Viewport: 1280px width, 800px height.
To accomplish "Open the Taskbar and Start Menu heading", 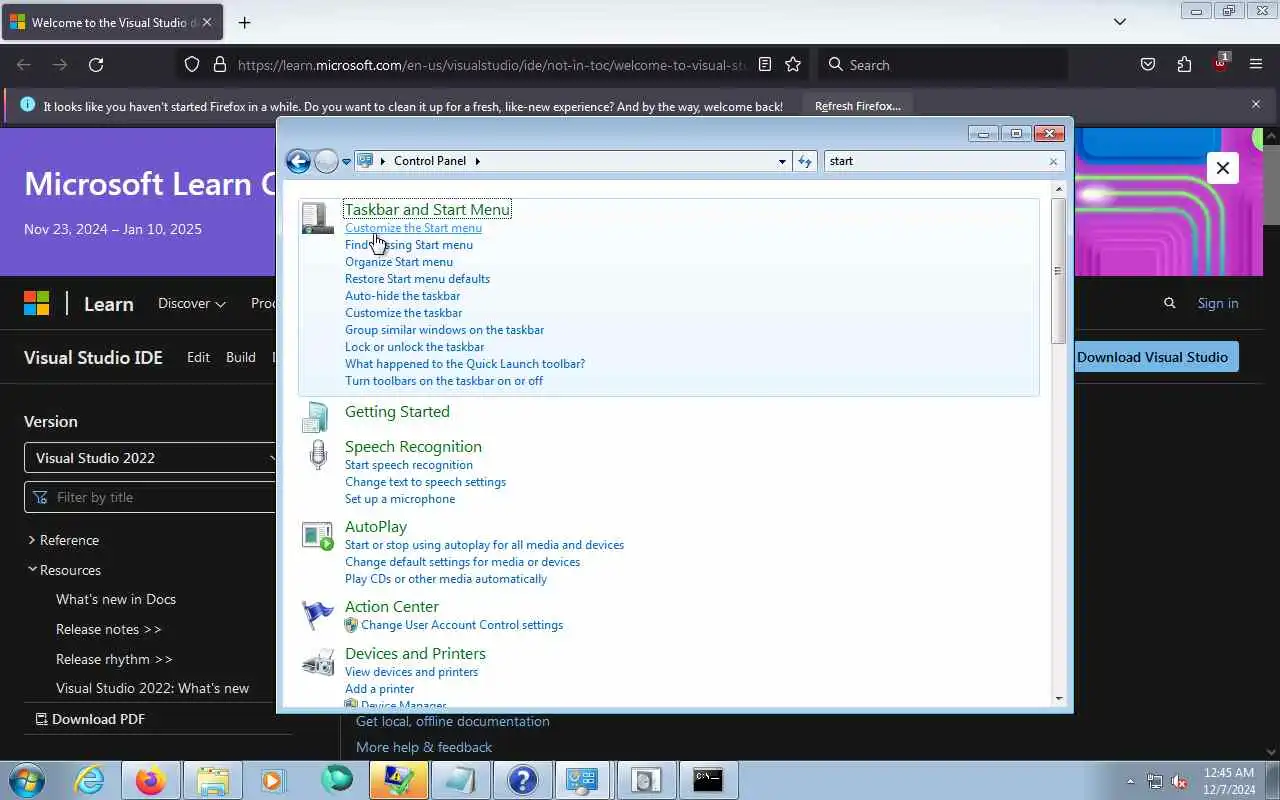I will [x=427, y=209].
